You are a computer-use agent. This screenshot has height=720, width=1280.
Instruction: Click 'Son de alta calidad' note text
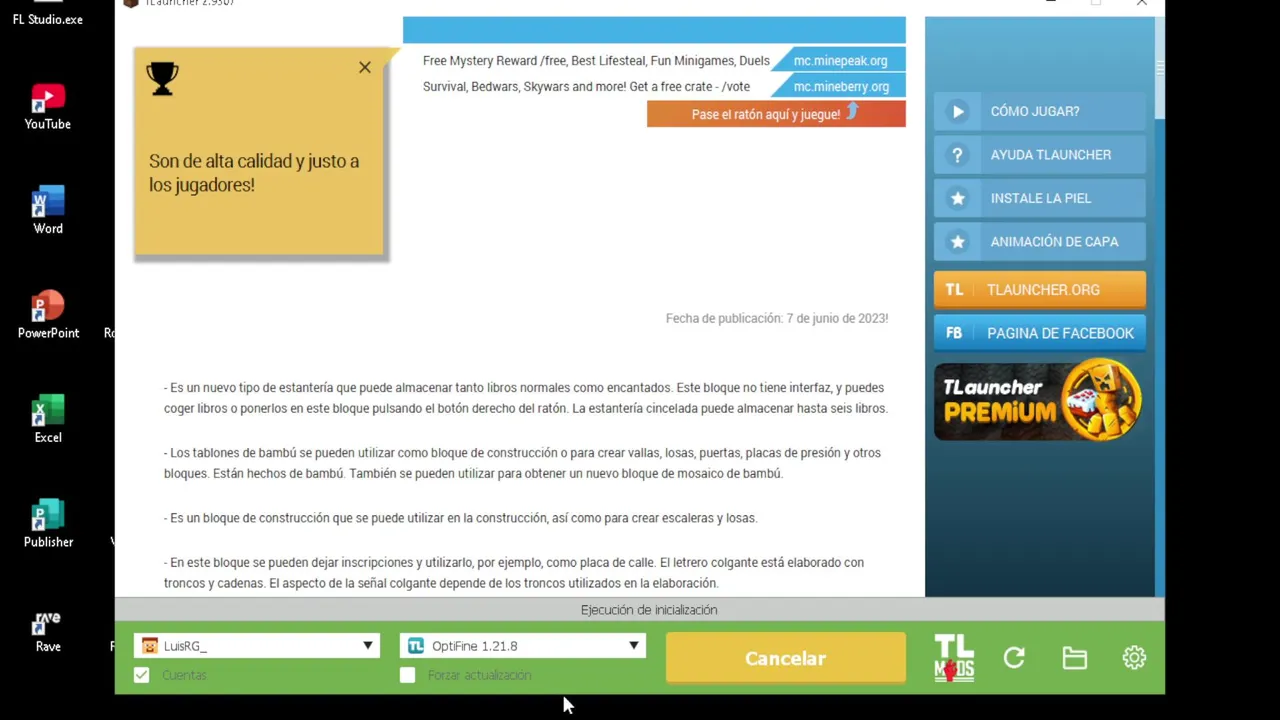click(254, 173)
